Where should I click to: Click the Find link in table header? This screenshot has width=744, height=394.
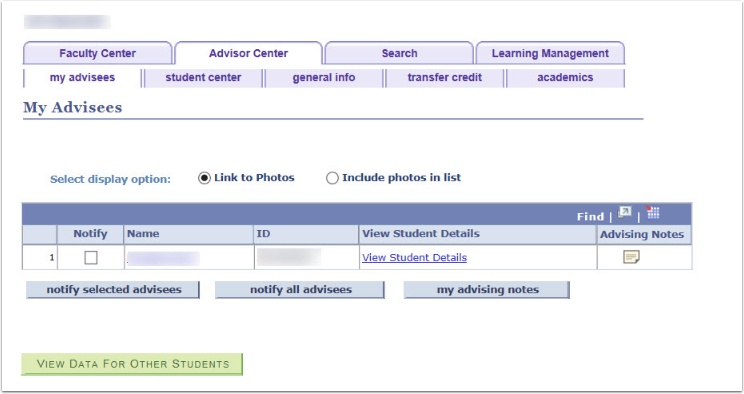pyautogui.click(x=590, y=216)
